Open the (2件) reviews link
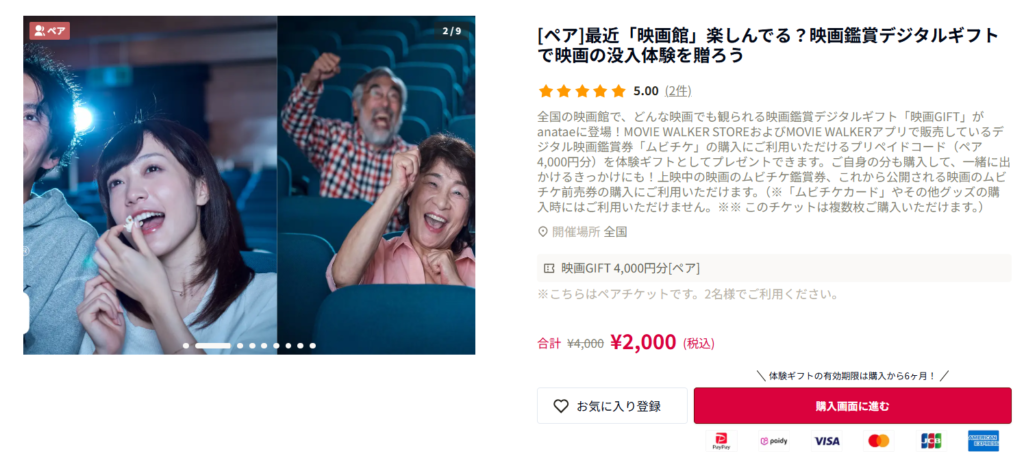1024x458 pixels. click(678, 91)
